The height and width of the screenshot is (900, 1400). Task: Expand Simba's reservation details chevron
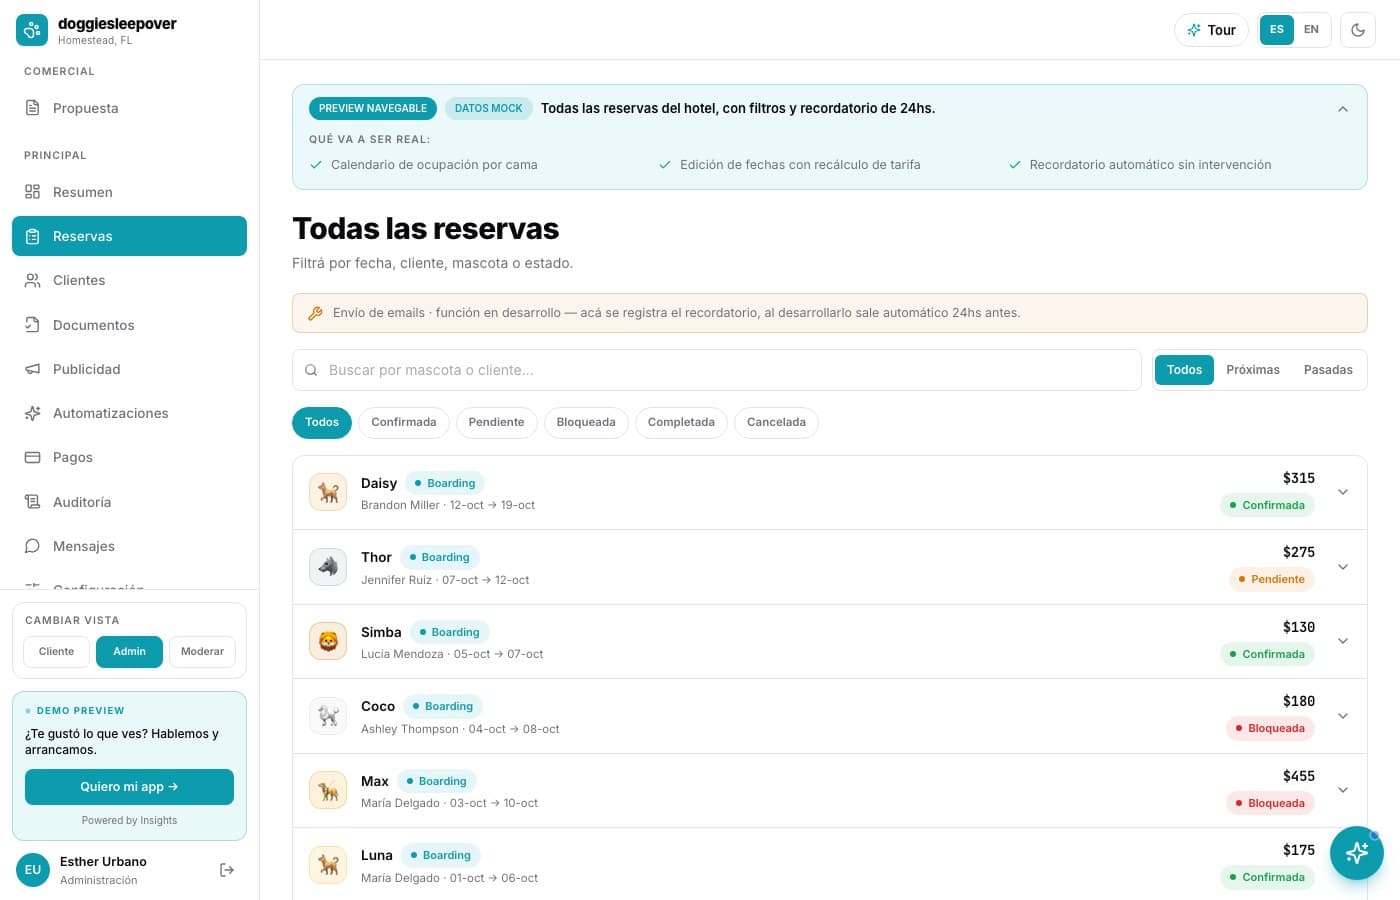[x=1343, y=641]
